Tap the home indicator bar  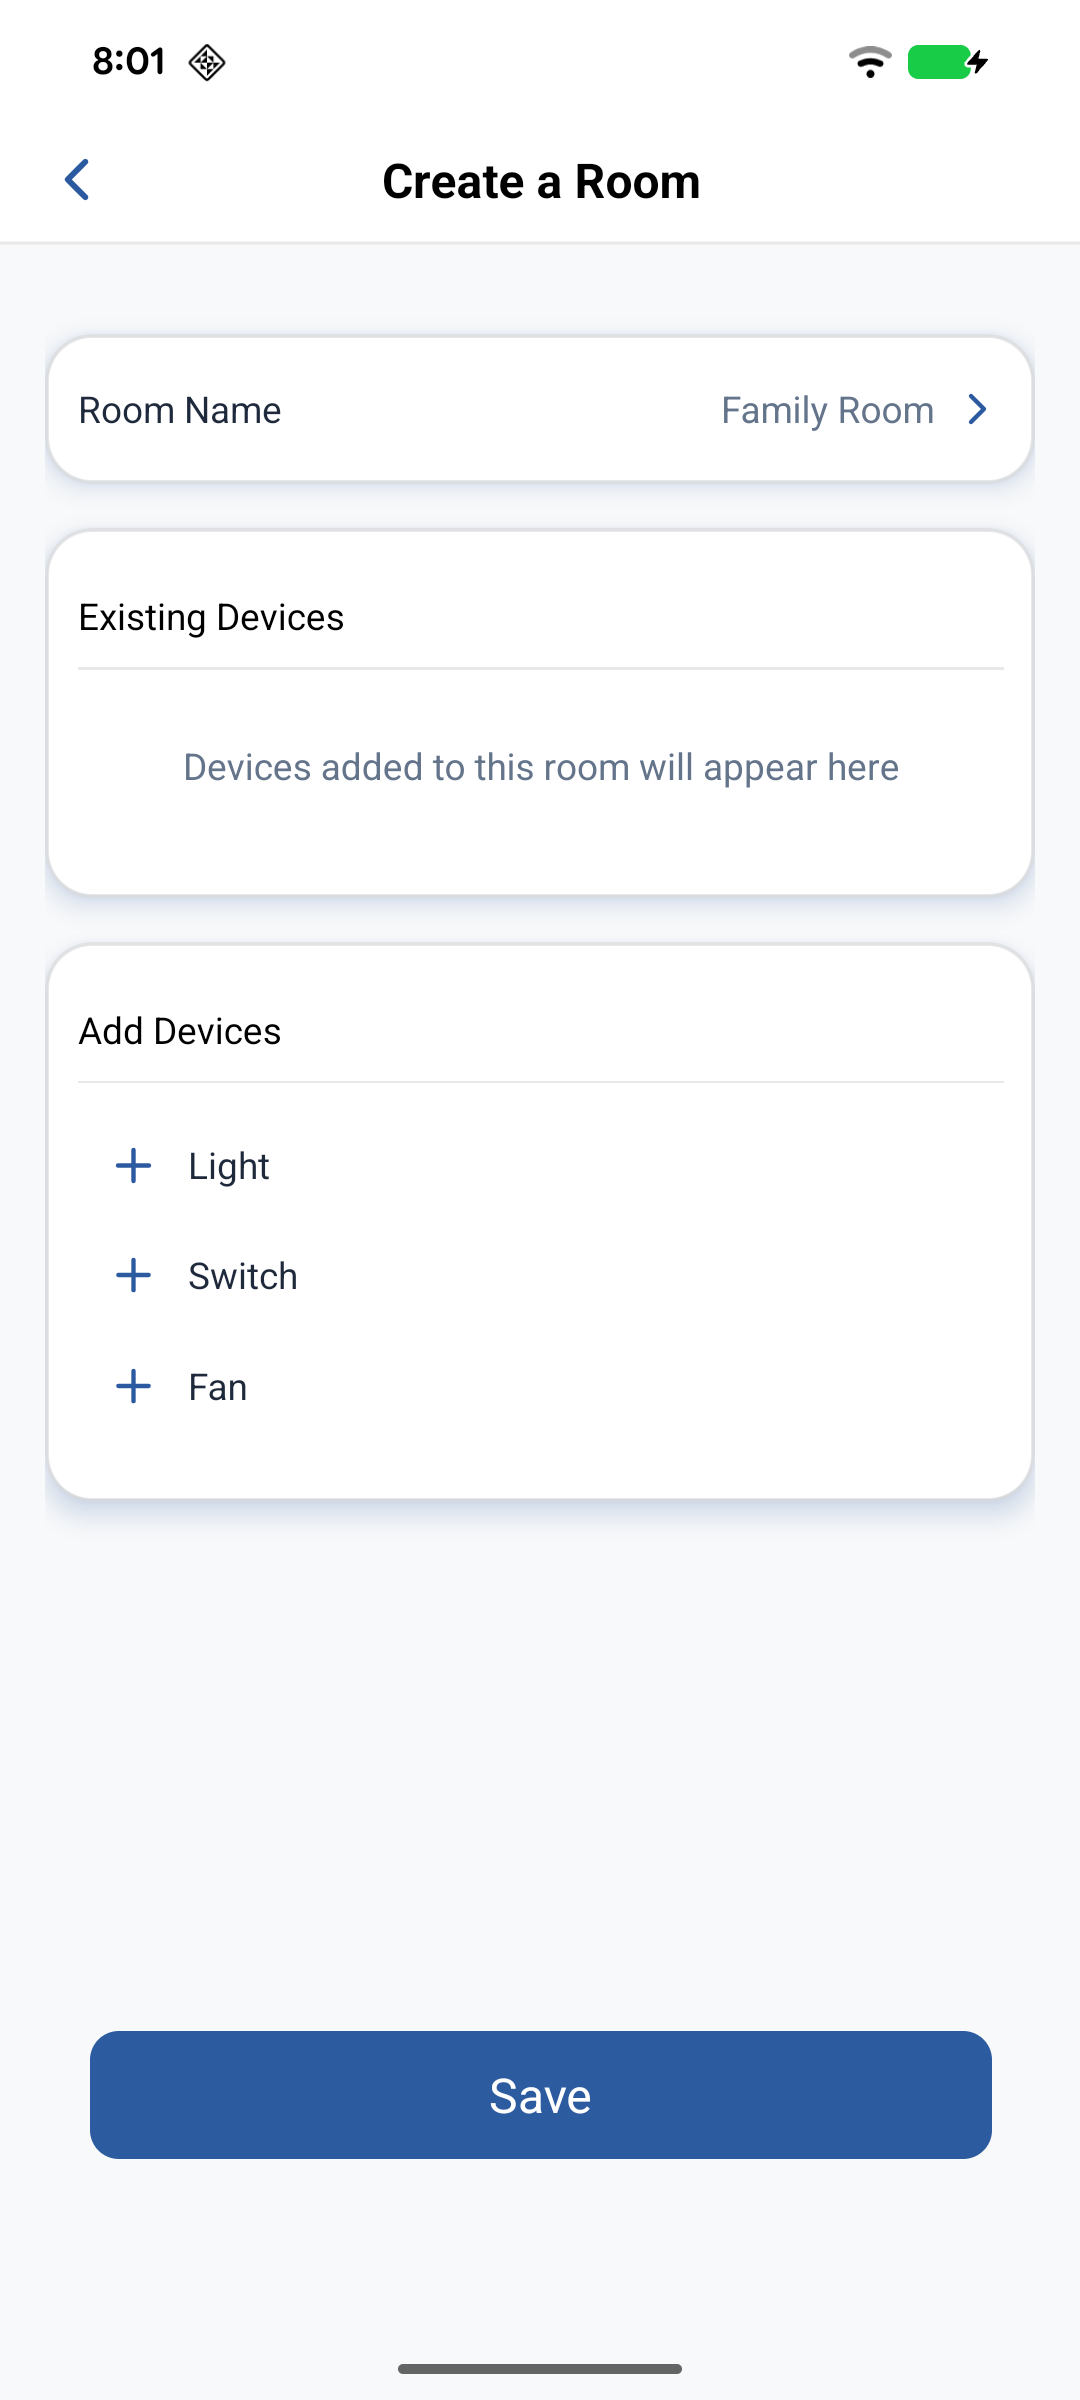[x=540, y=2369]
